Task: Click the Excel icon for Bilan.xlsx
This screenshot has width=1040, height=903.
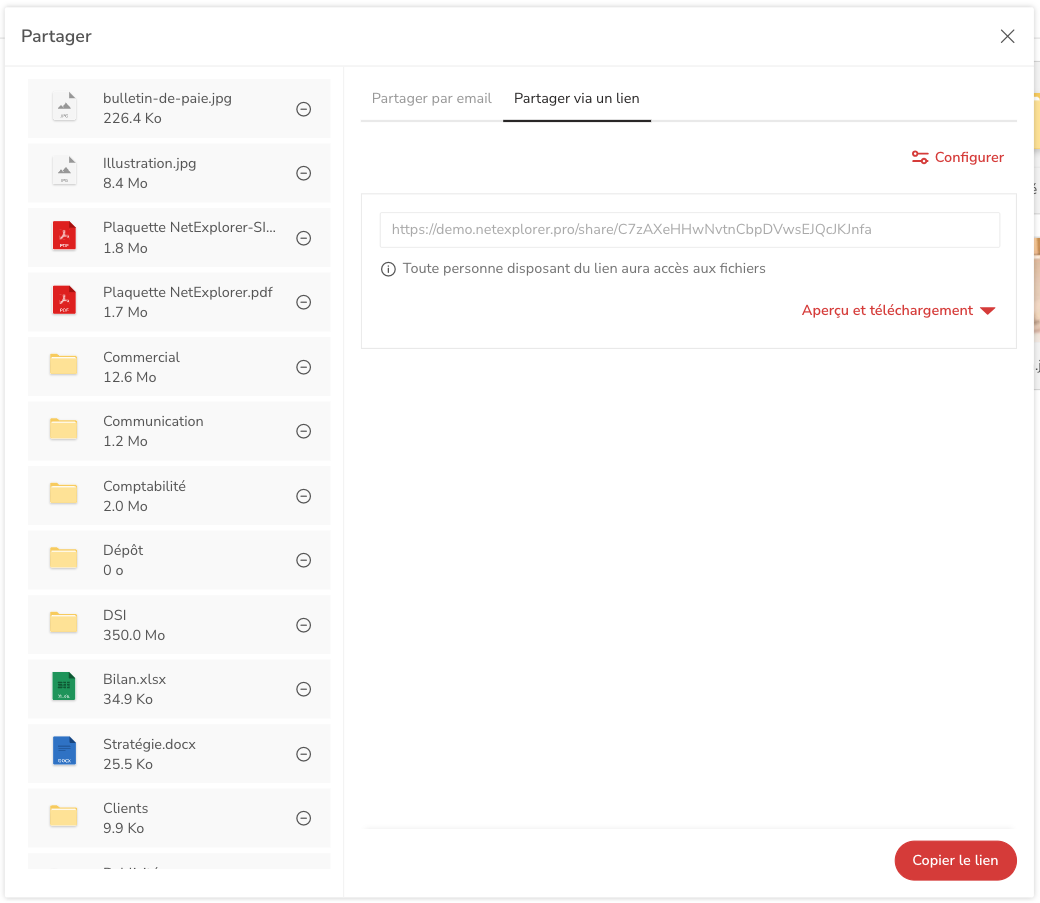Action: (64, 688)
